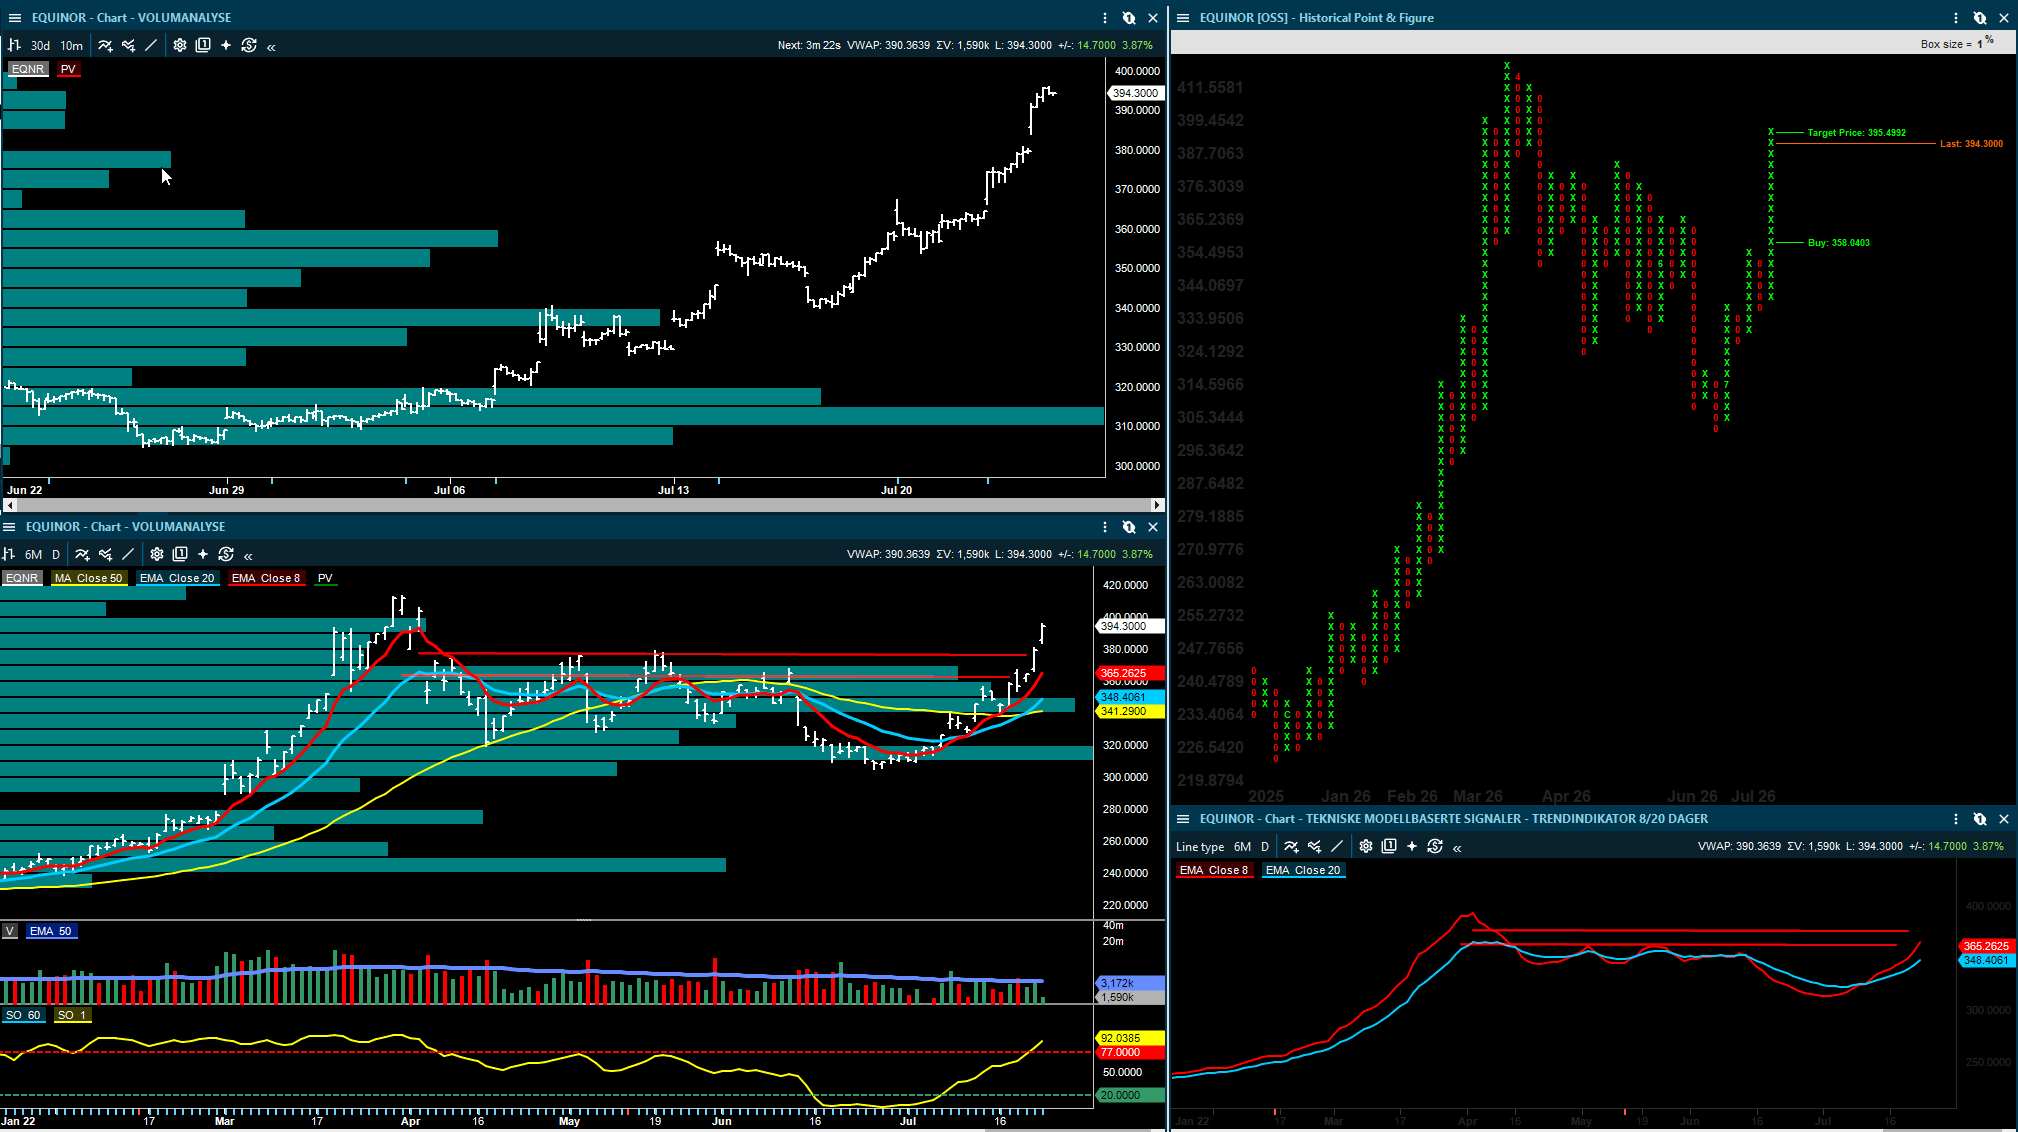
Task: Open hamburger menu of Historical Point & Figure panel
Action: pyautogui.click(x=1183, y=18)
